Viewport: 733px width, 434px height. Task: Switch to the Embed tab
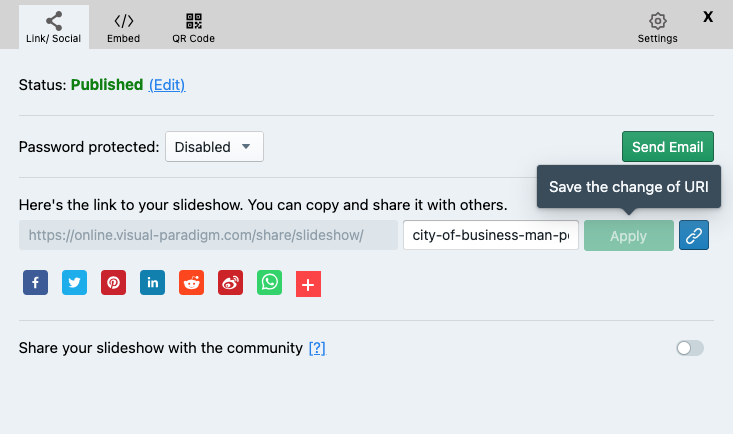click(x=123, y=28)
